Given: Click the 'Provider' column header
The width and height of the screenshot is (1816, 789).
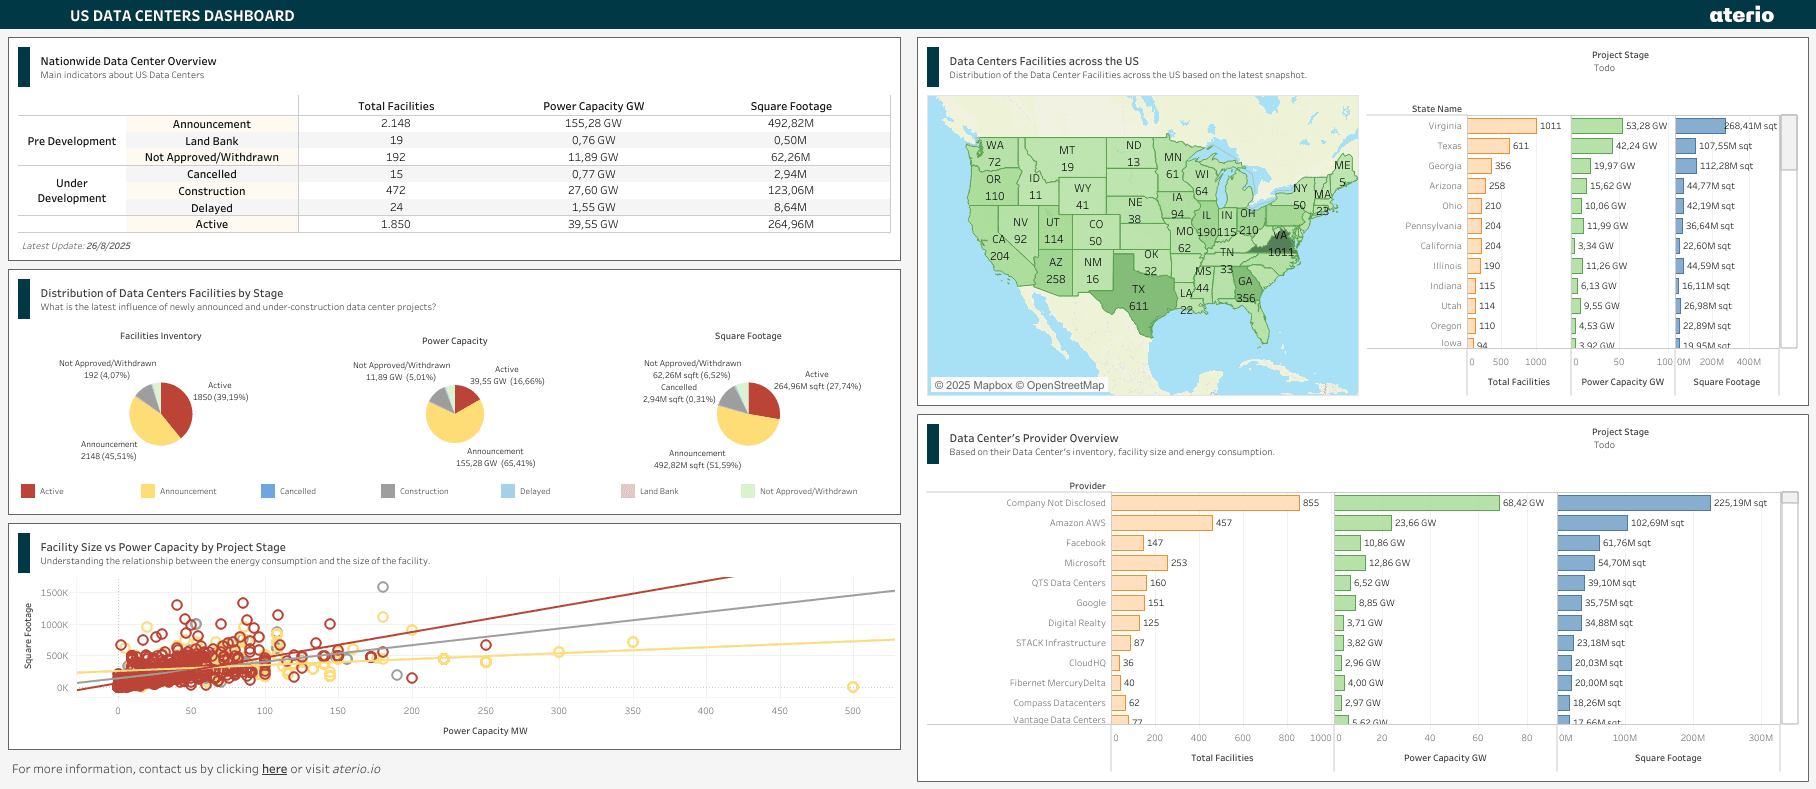Looking at the screenshot, I should coord(1087,486).
